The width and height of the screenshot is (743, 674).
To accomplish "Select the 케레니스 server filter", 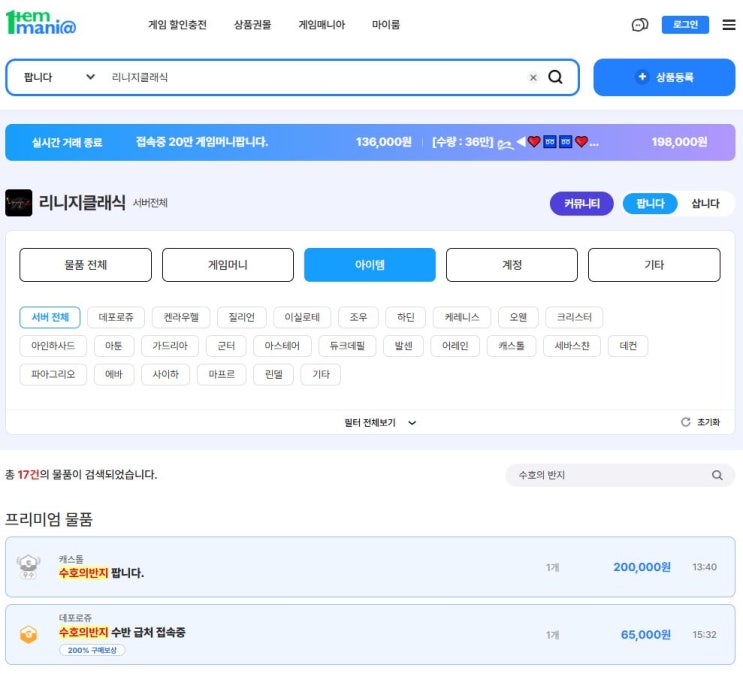I will (462, 317).
